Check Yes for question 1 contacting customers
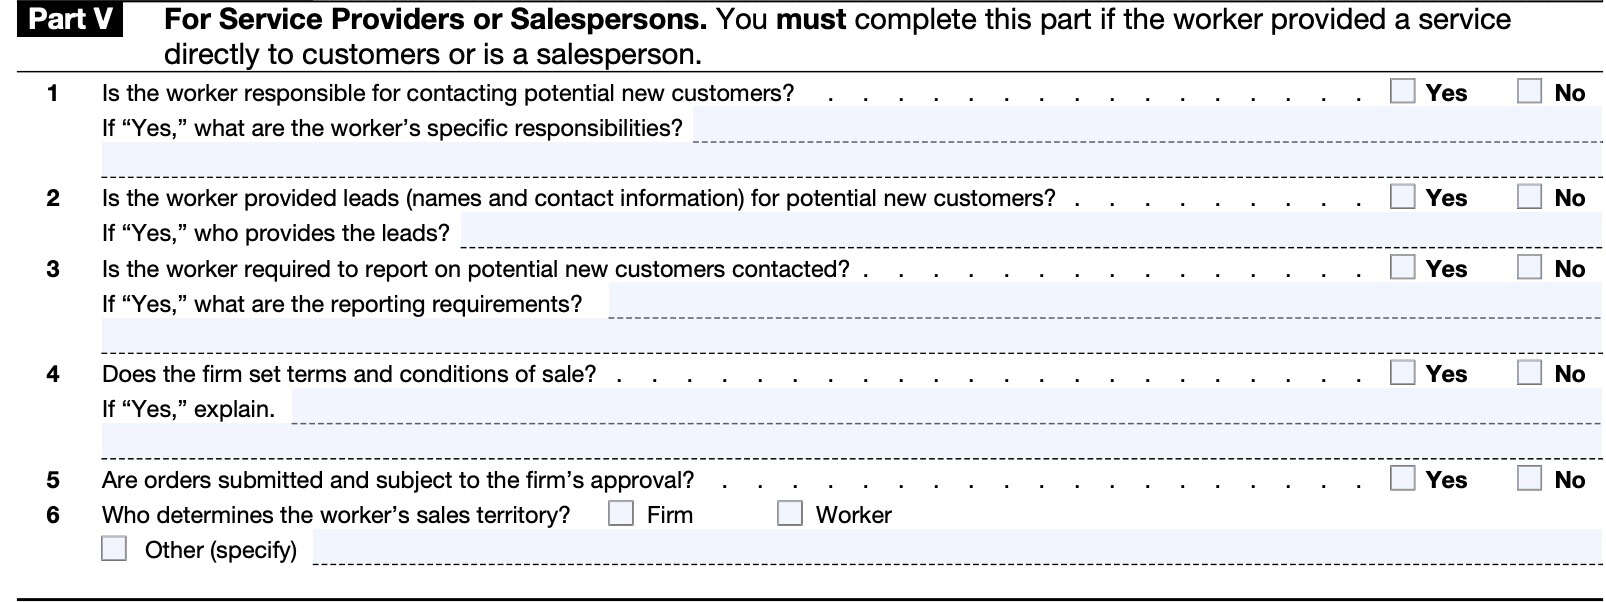The width and height of the screenshot is (1606, 602). pos(1402,92)
